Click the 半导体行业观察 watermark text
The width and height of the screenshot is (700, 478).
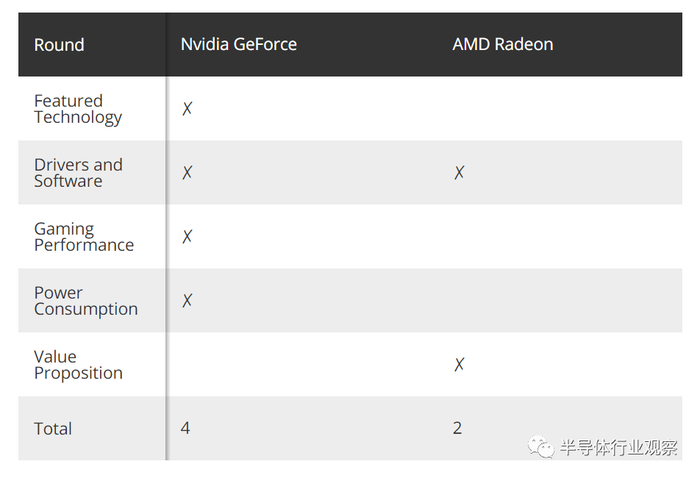[618, 447]
